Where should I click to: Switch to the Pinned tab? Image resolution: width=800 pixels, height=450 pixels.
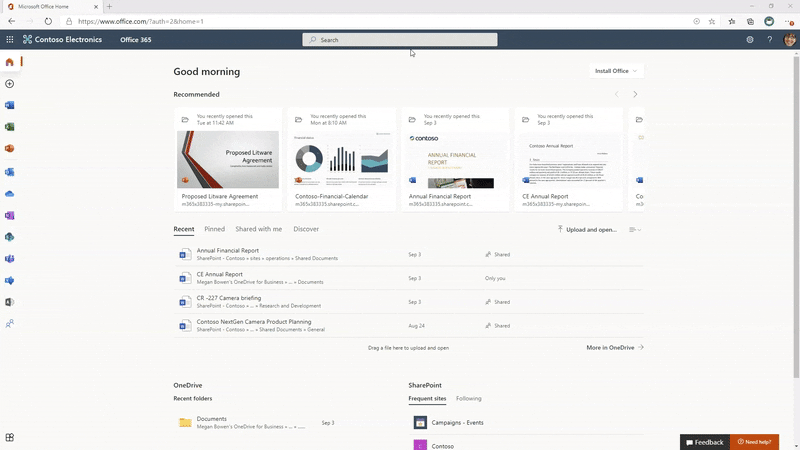(214, 229)
